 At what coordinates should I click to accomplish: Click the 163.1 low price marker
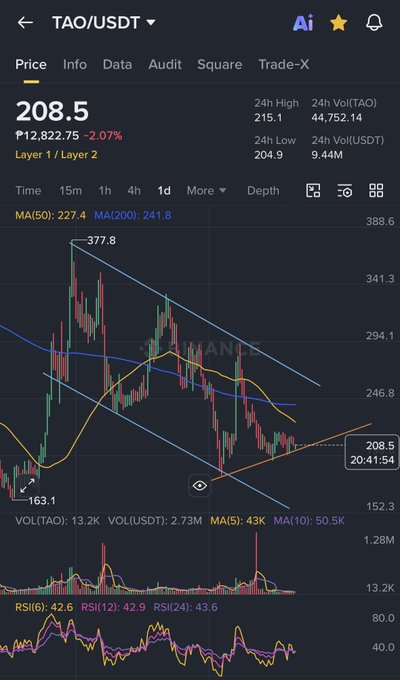click(x=42, y=500)
